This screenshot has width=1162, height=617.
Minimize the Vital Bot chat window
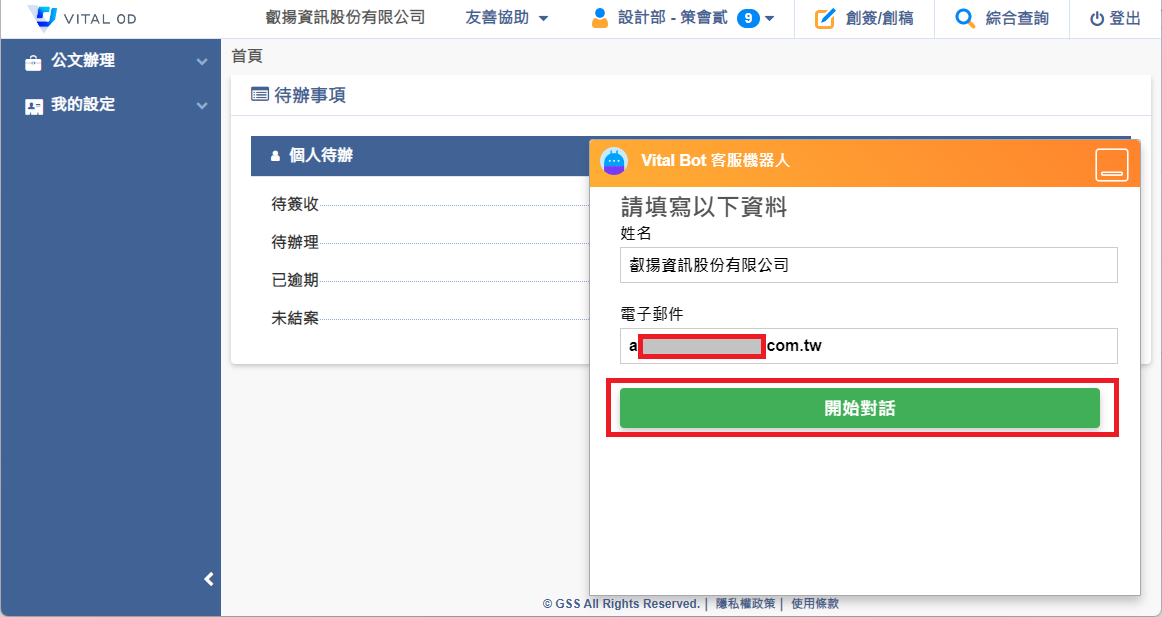tap(1111, 164)
